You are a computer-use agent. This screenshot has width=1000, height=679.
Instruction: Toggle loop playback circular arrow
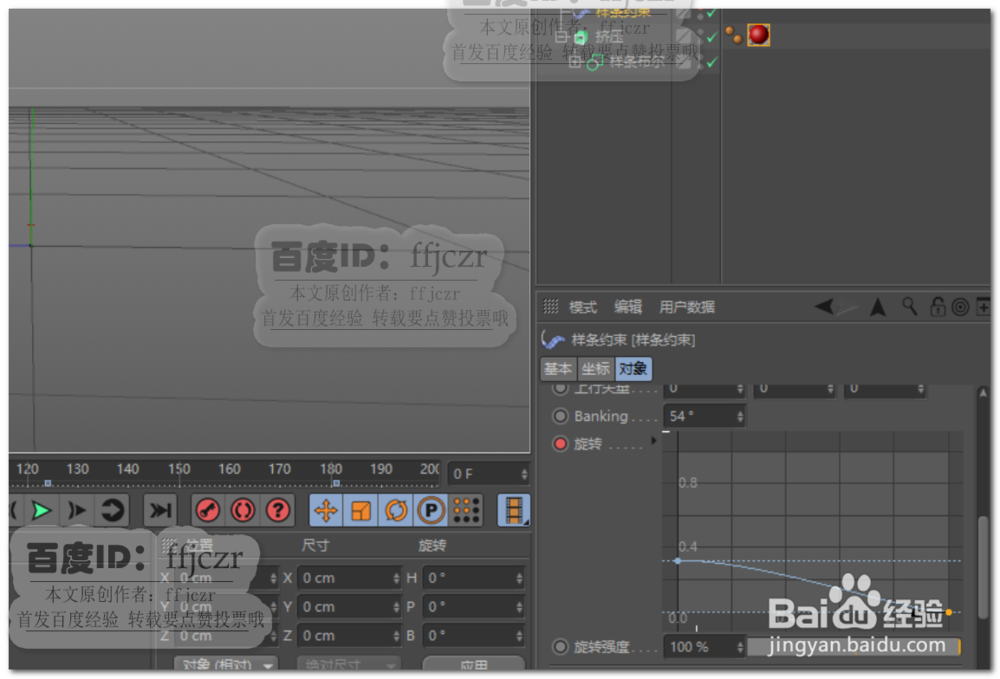point(112,511)
